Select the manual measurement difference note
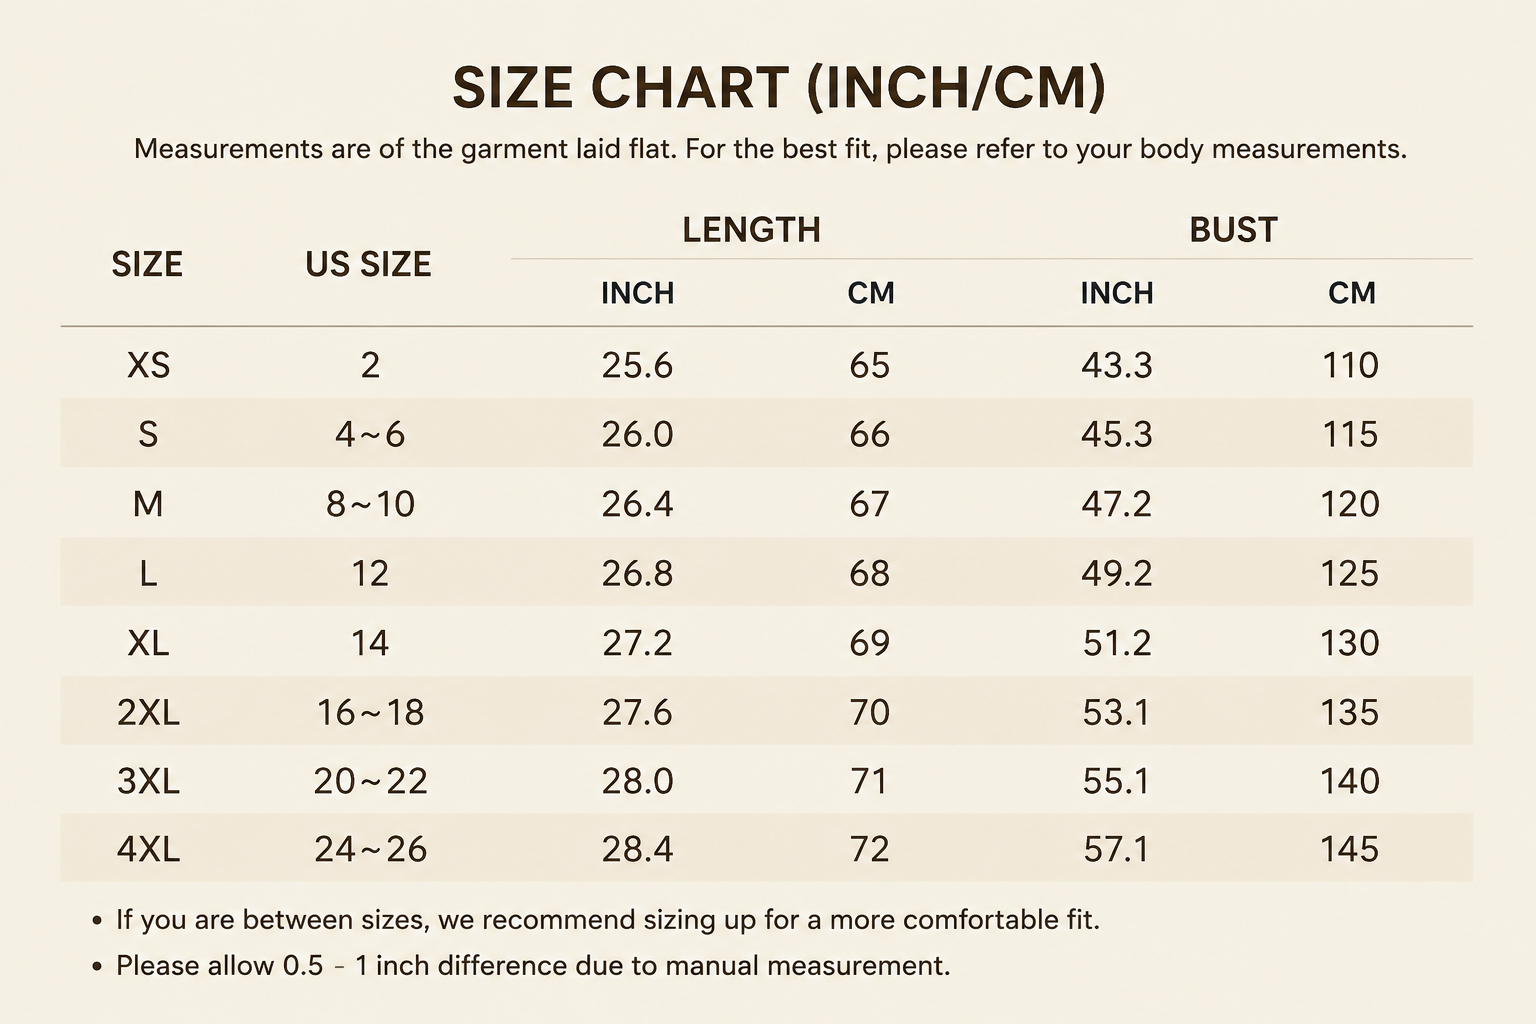The image size is (1536, 1024). [x=533, y=966]
